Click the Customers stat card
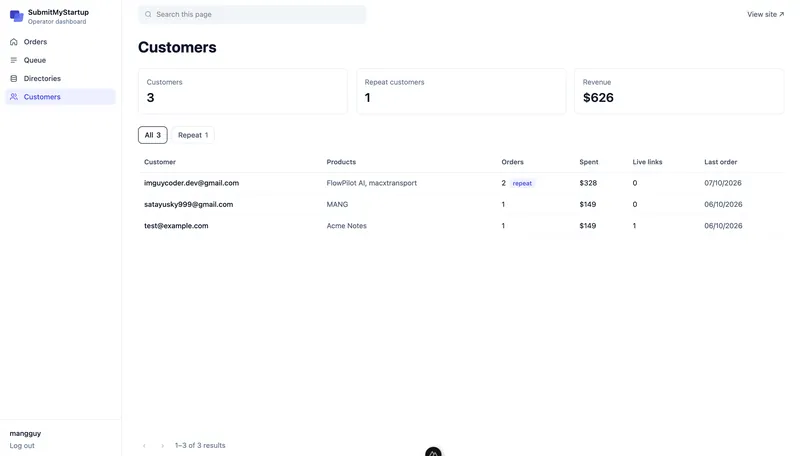 (x=243, y=91)
